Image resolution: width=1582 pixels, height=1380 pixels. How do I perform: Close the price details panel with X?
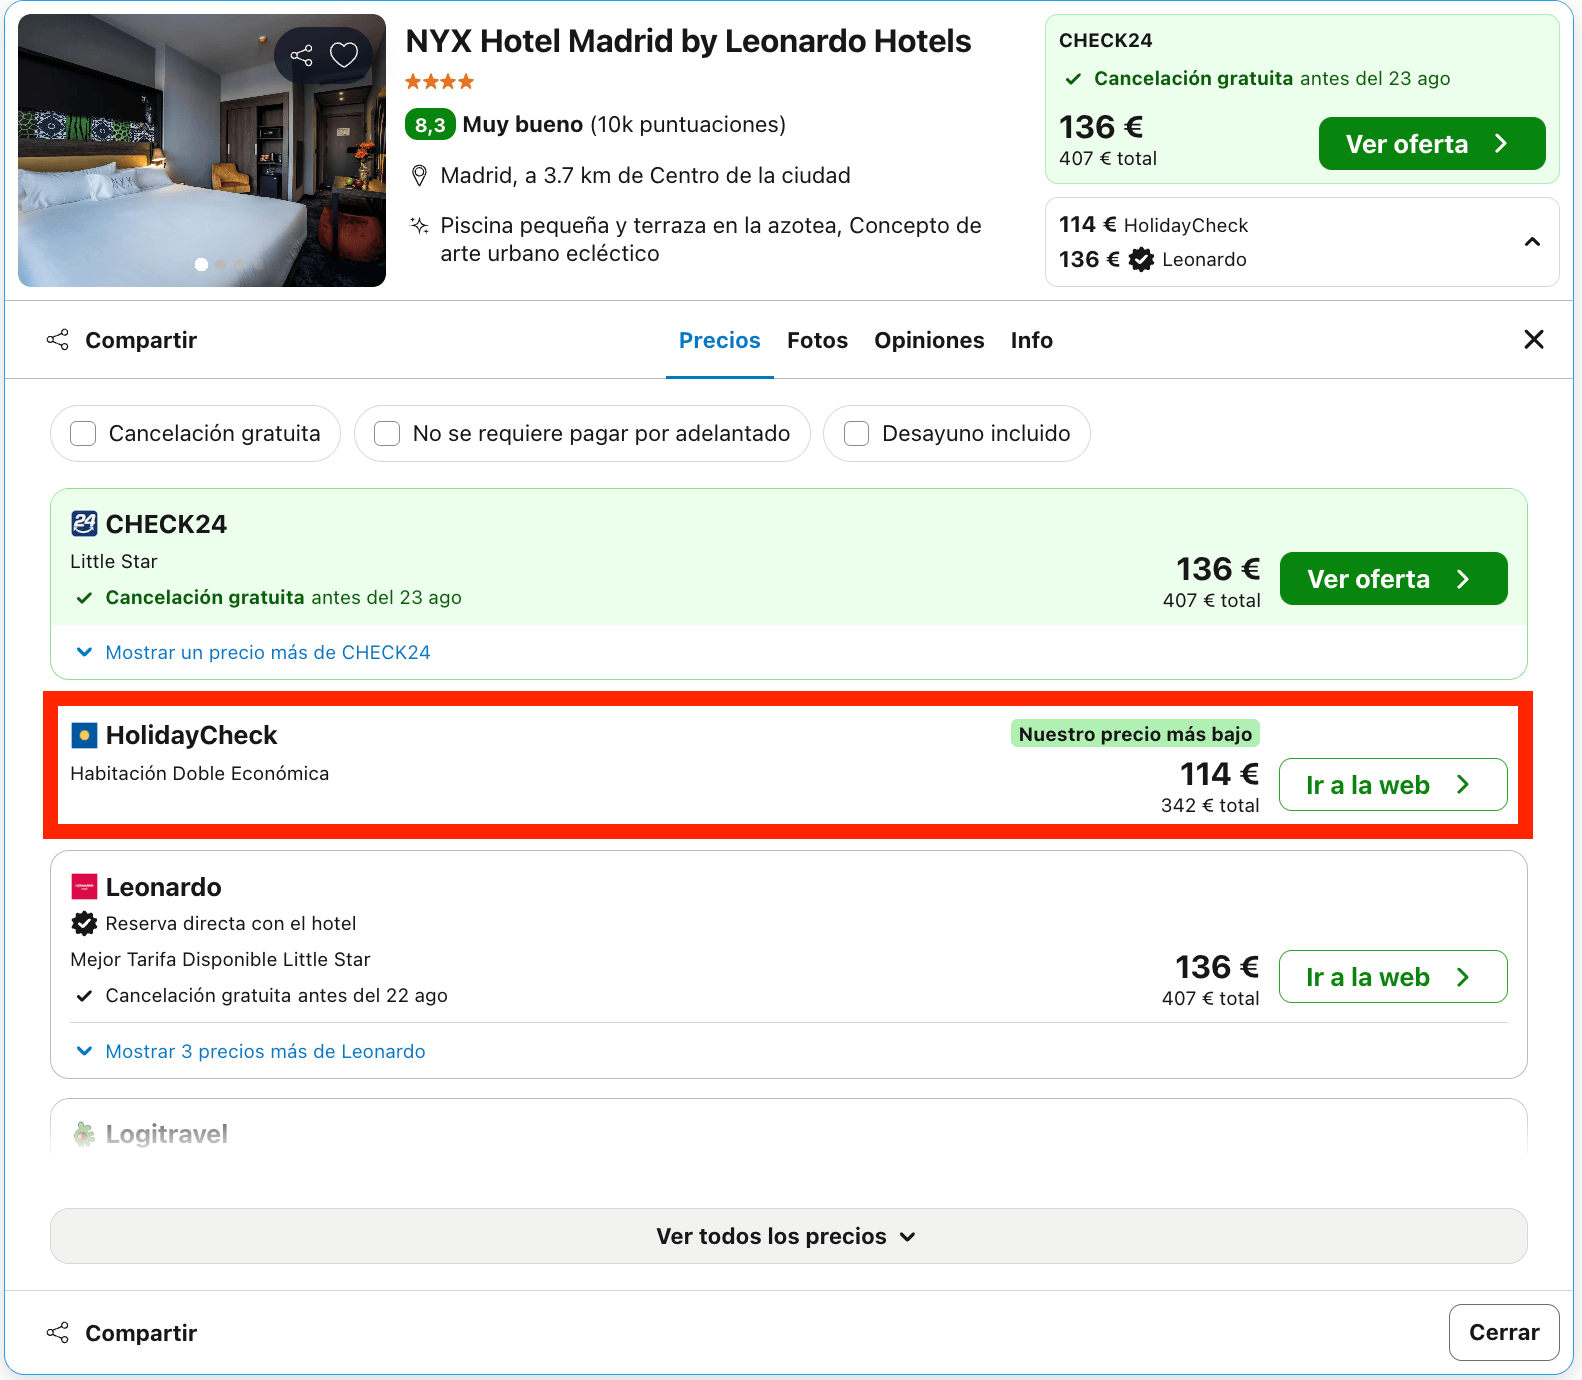(x=1534, y=340)
